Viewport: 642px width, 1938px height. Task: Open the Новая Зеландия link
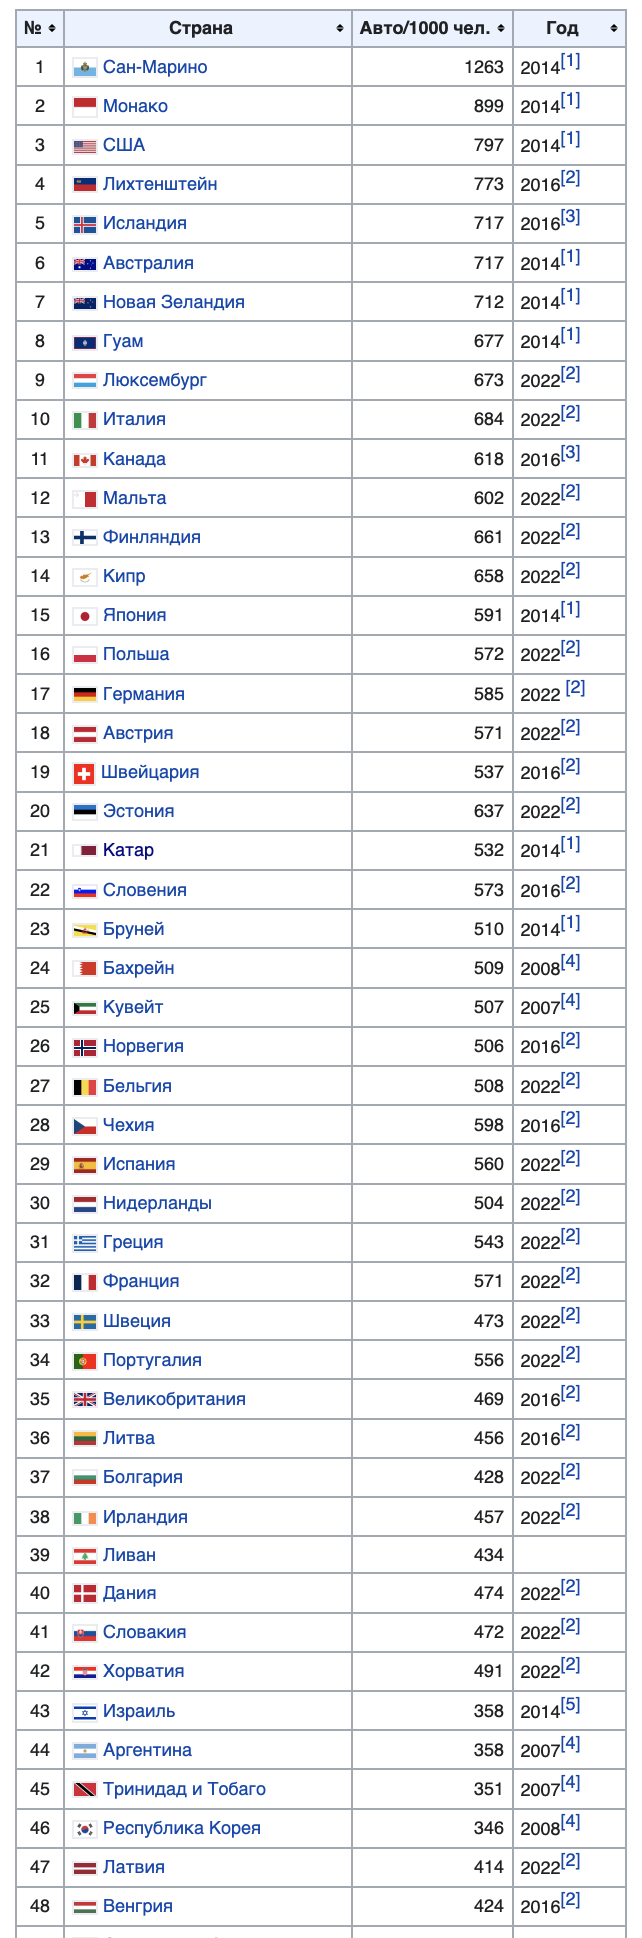pos(174,302)
